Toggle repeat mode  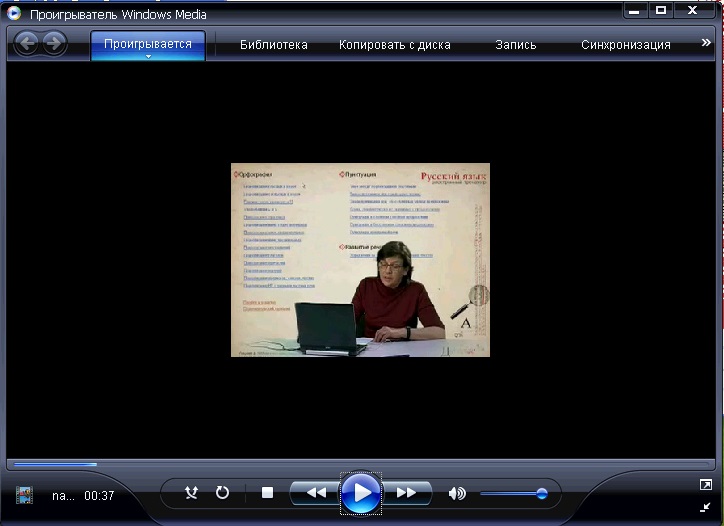click(222, 493)
